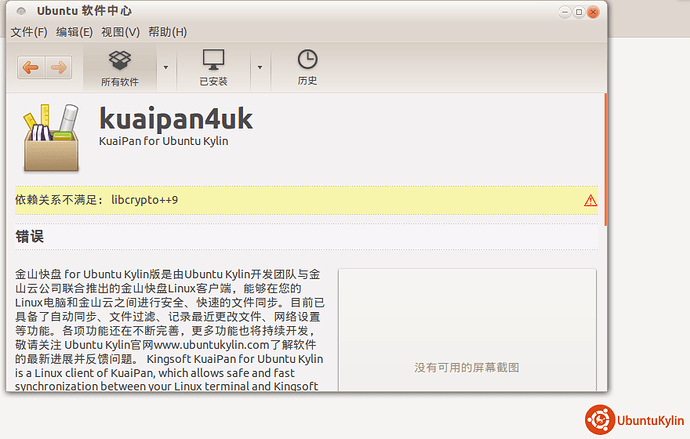Image resolution: width=690 pixels, height=439 pixels.
Task: Open the 视图(V) menu
Action: click(120, 32)
